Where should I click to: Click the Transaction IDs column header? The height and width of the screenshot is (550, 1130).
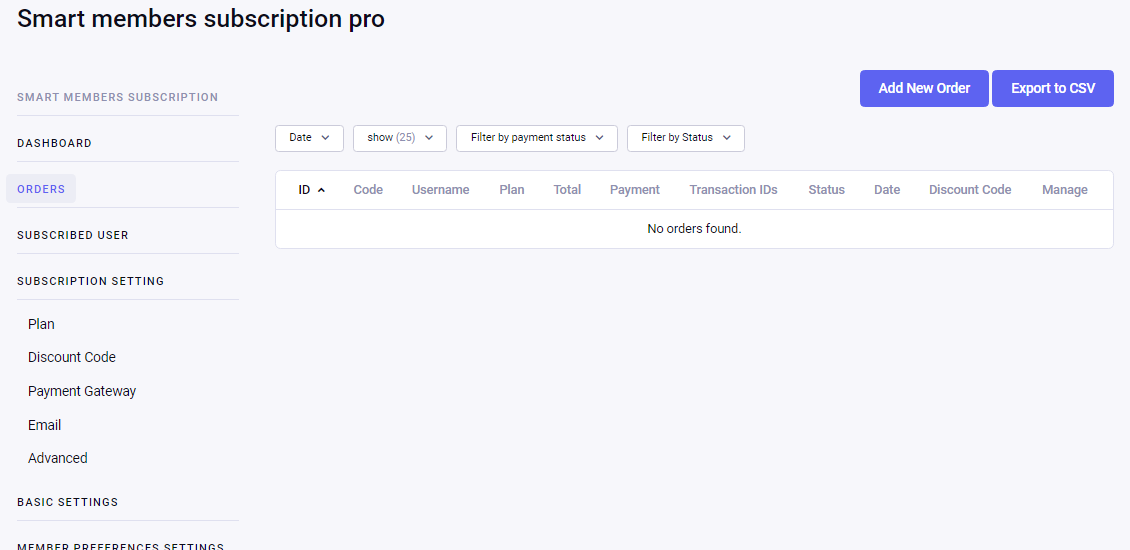(x=733, y=190)
